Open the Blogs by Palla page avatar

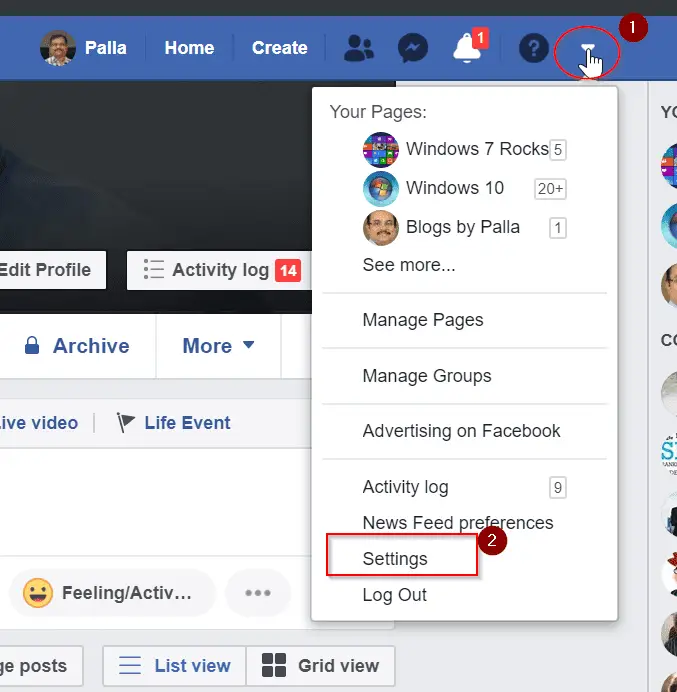point(380,228)
